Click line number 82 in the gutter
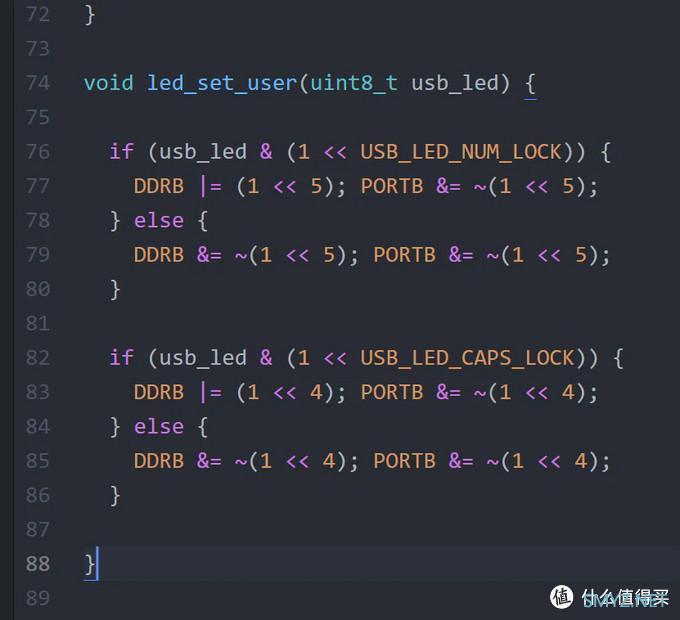Viewport: 680px width, 620px height. pyautogui.click(x=38, y=358)
